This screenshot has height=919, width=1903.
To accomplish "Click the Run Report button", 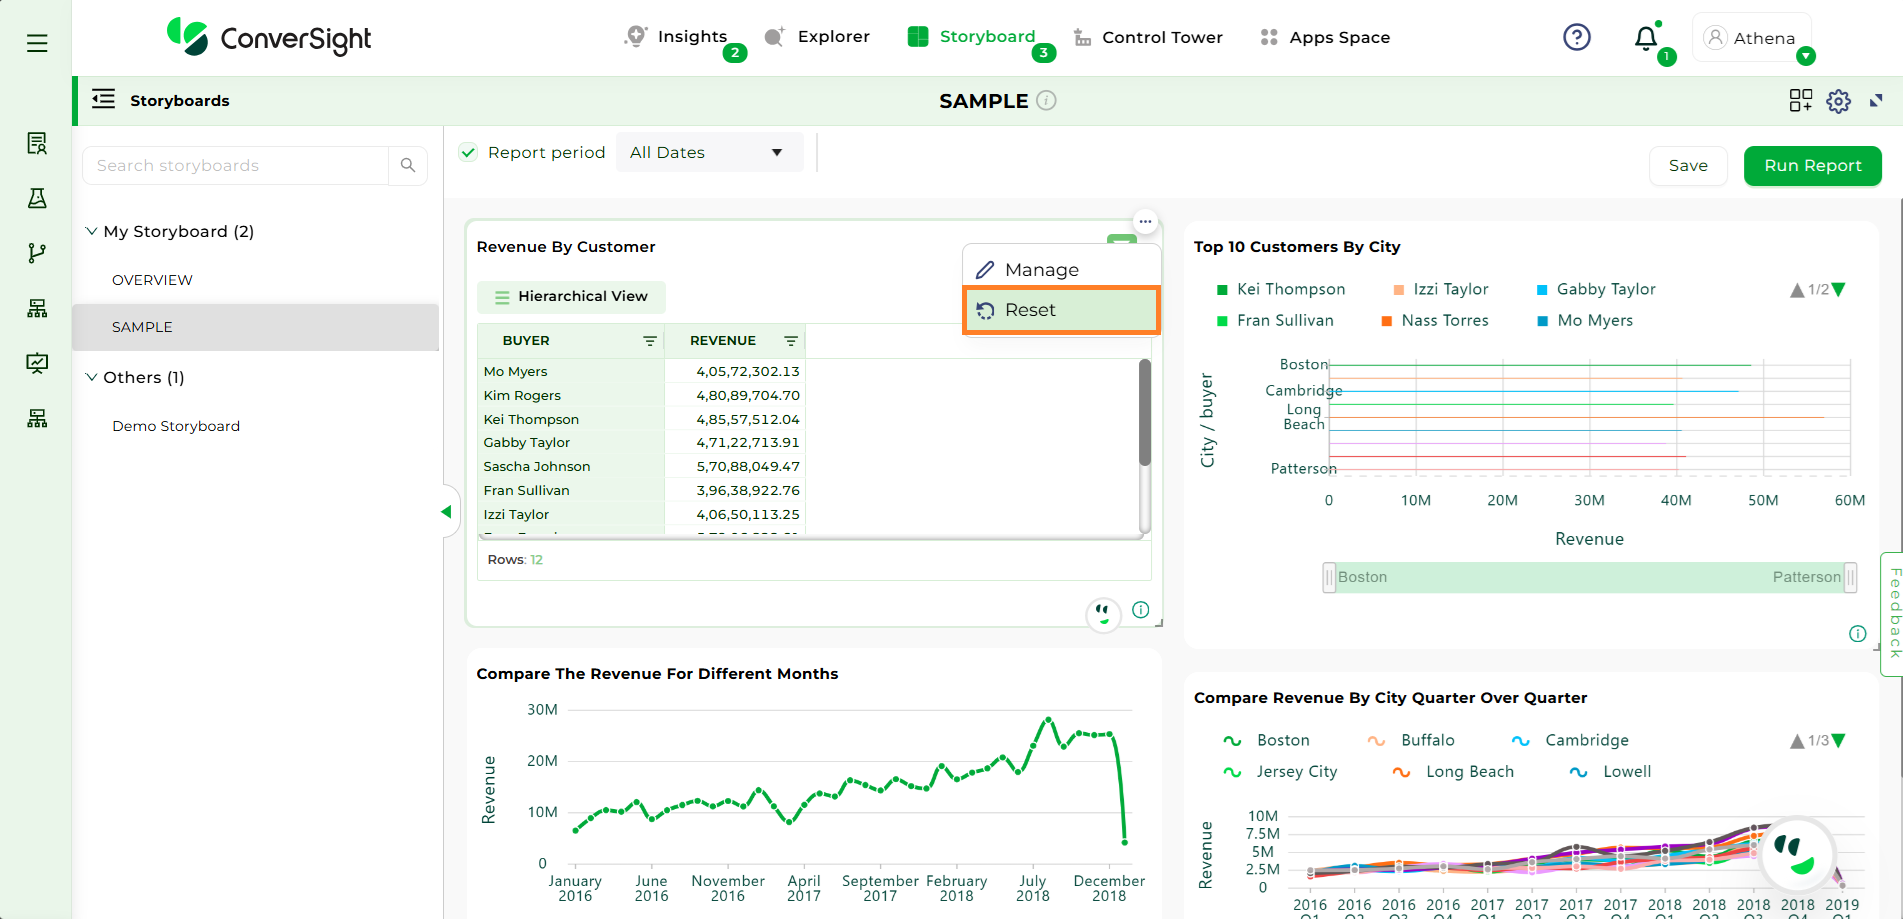I will [1812, 166].
